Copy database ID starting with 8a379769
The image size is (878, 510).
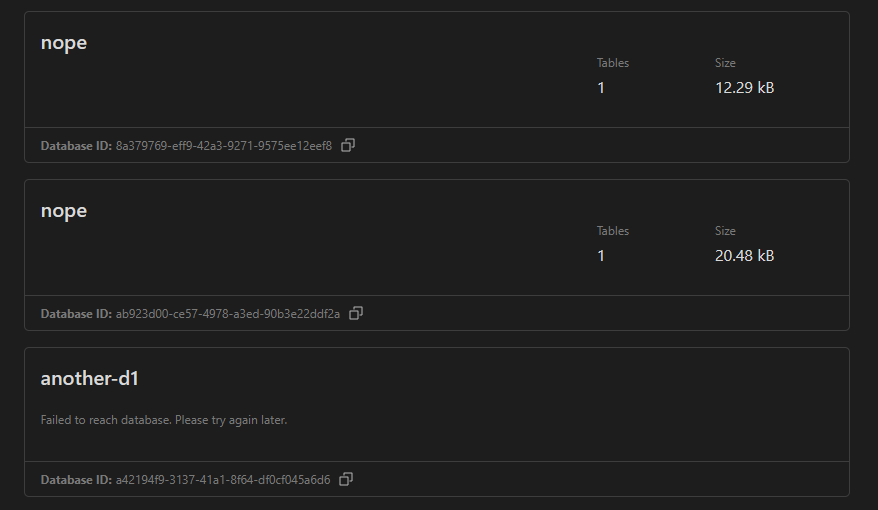(348, 145)
